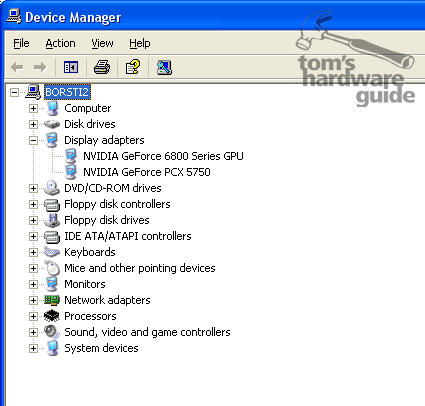Viewport: 425px width, 406px height.
Task: Select the NVIDIA GeForce PCX 5750 device
Action: (147, 172)
